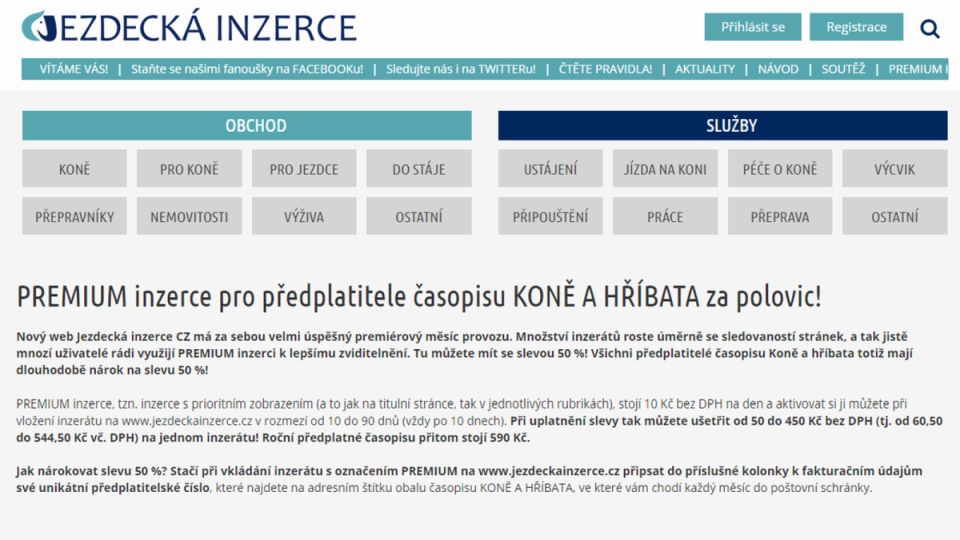Image resolution: width=960 pixels, height=540 pixels.
Task: Open the Twitter follow link
Action: pyautogui.click(x=460, y=69)
